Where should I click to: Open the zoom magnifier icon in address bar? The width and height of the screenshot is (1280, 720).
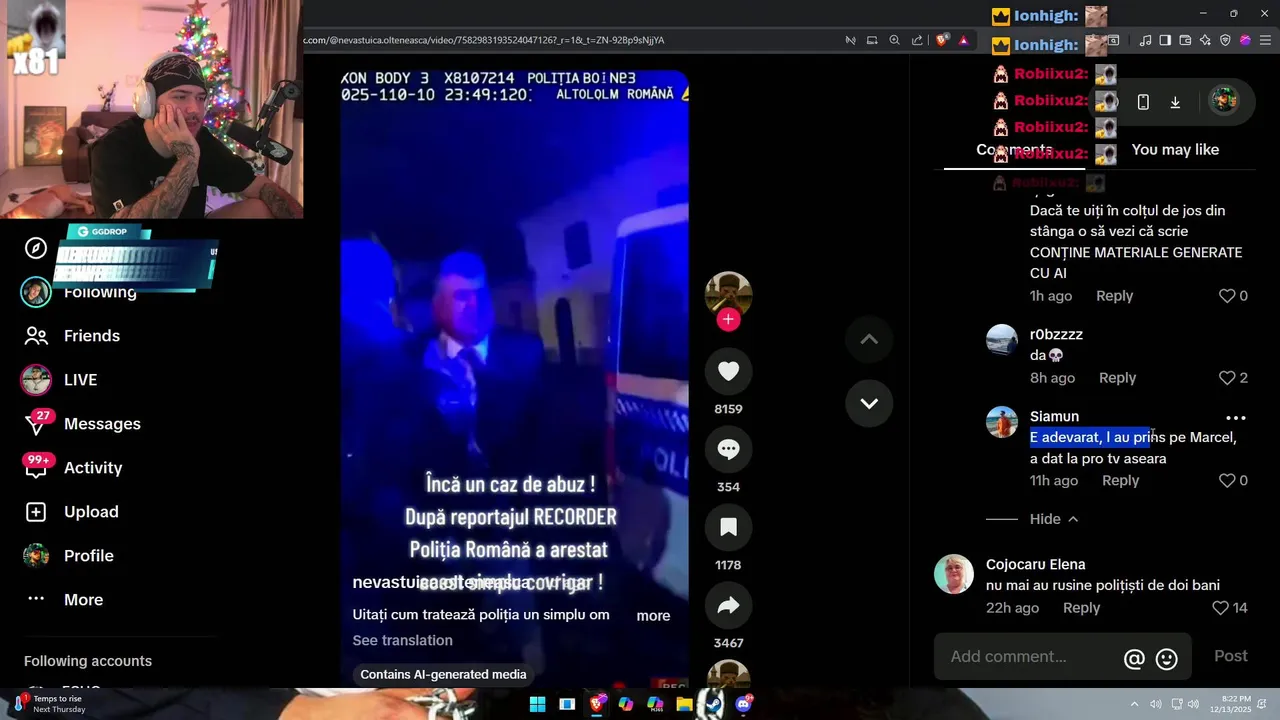click(x=895, y=40)
